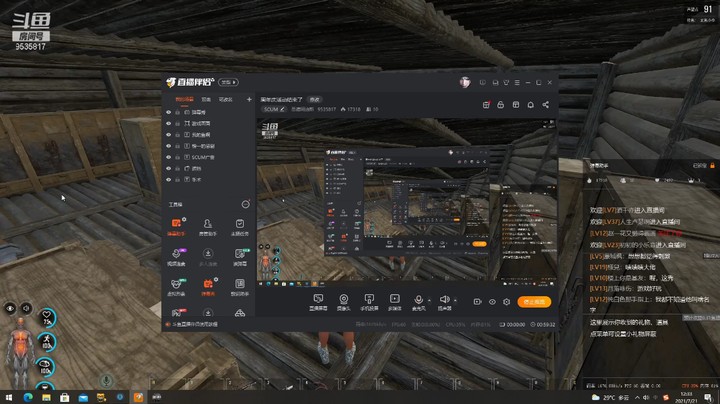Click the orange stop-streaming button
Image resolution: width=720 pixels, height=404 pixels.
pyautogui.click(x=534, y=302)
